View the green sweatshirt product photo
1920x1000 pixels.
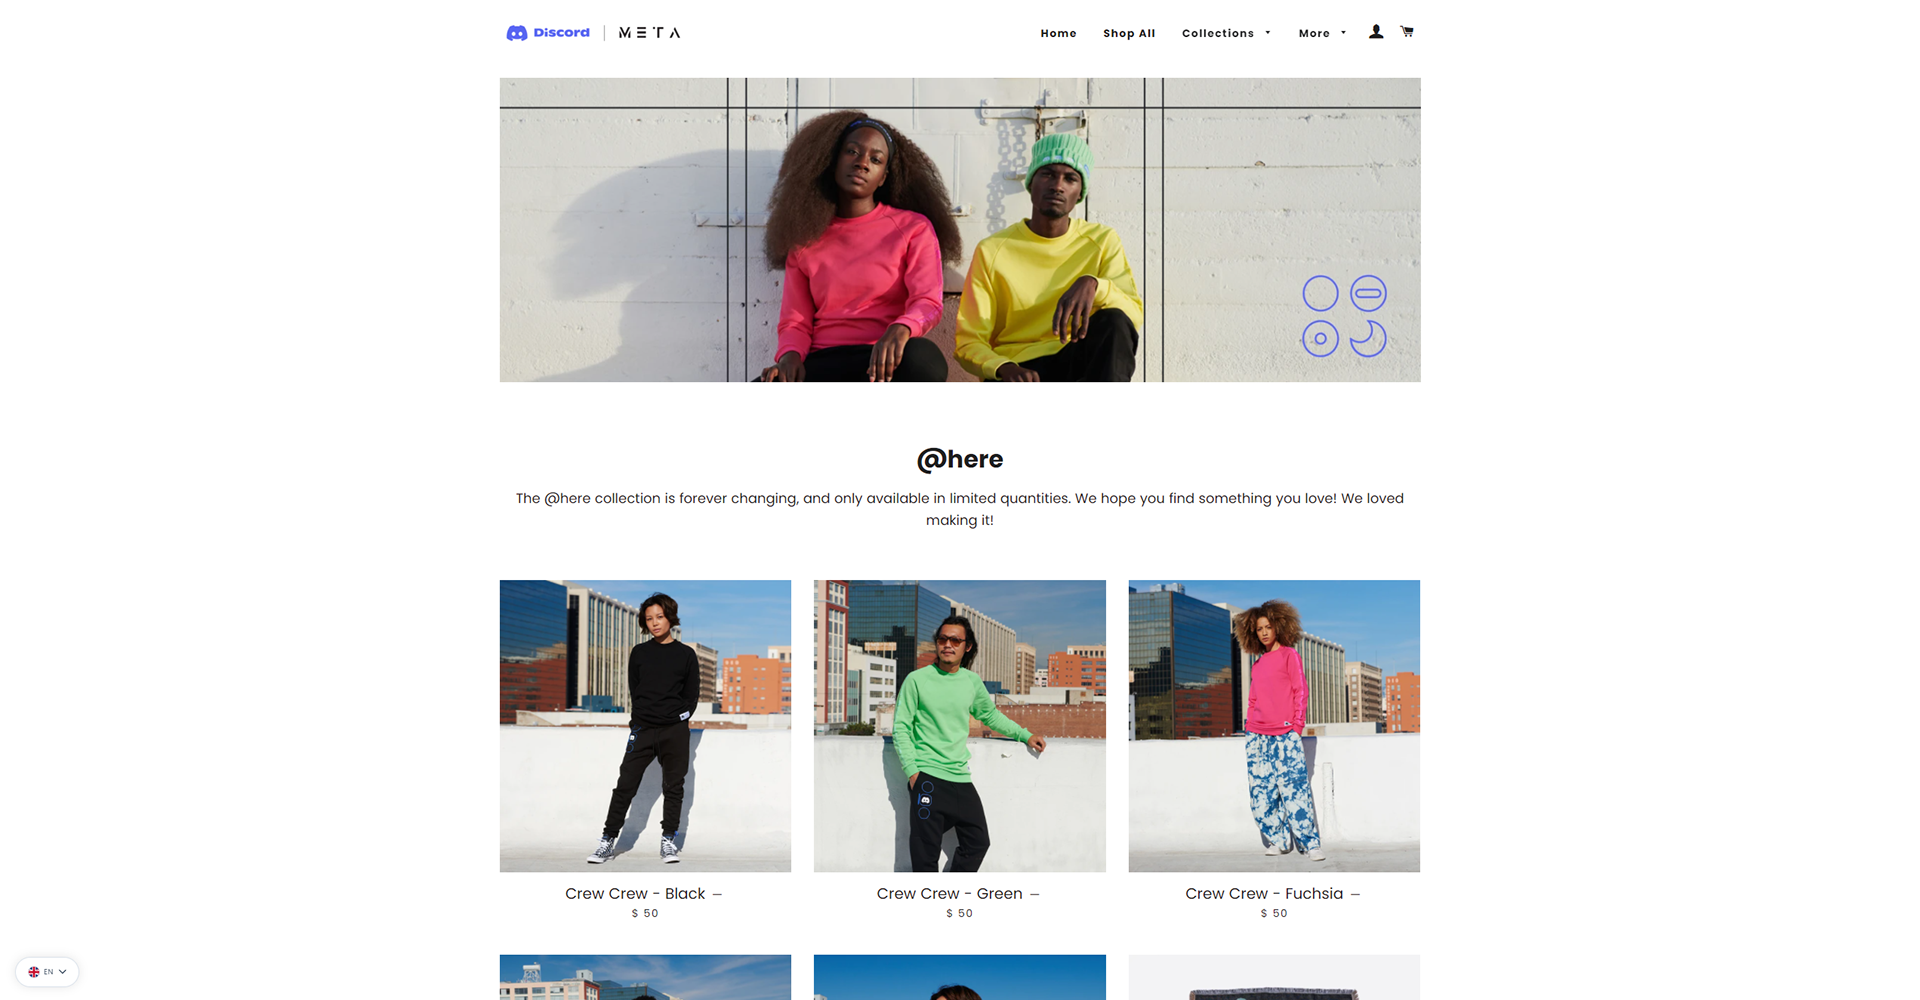(960, 726)
